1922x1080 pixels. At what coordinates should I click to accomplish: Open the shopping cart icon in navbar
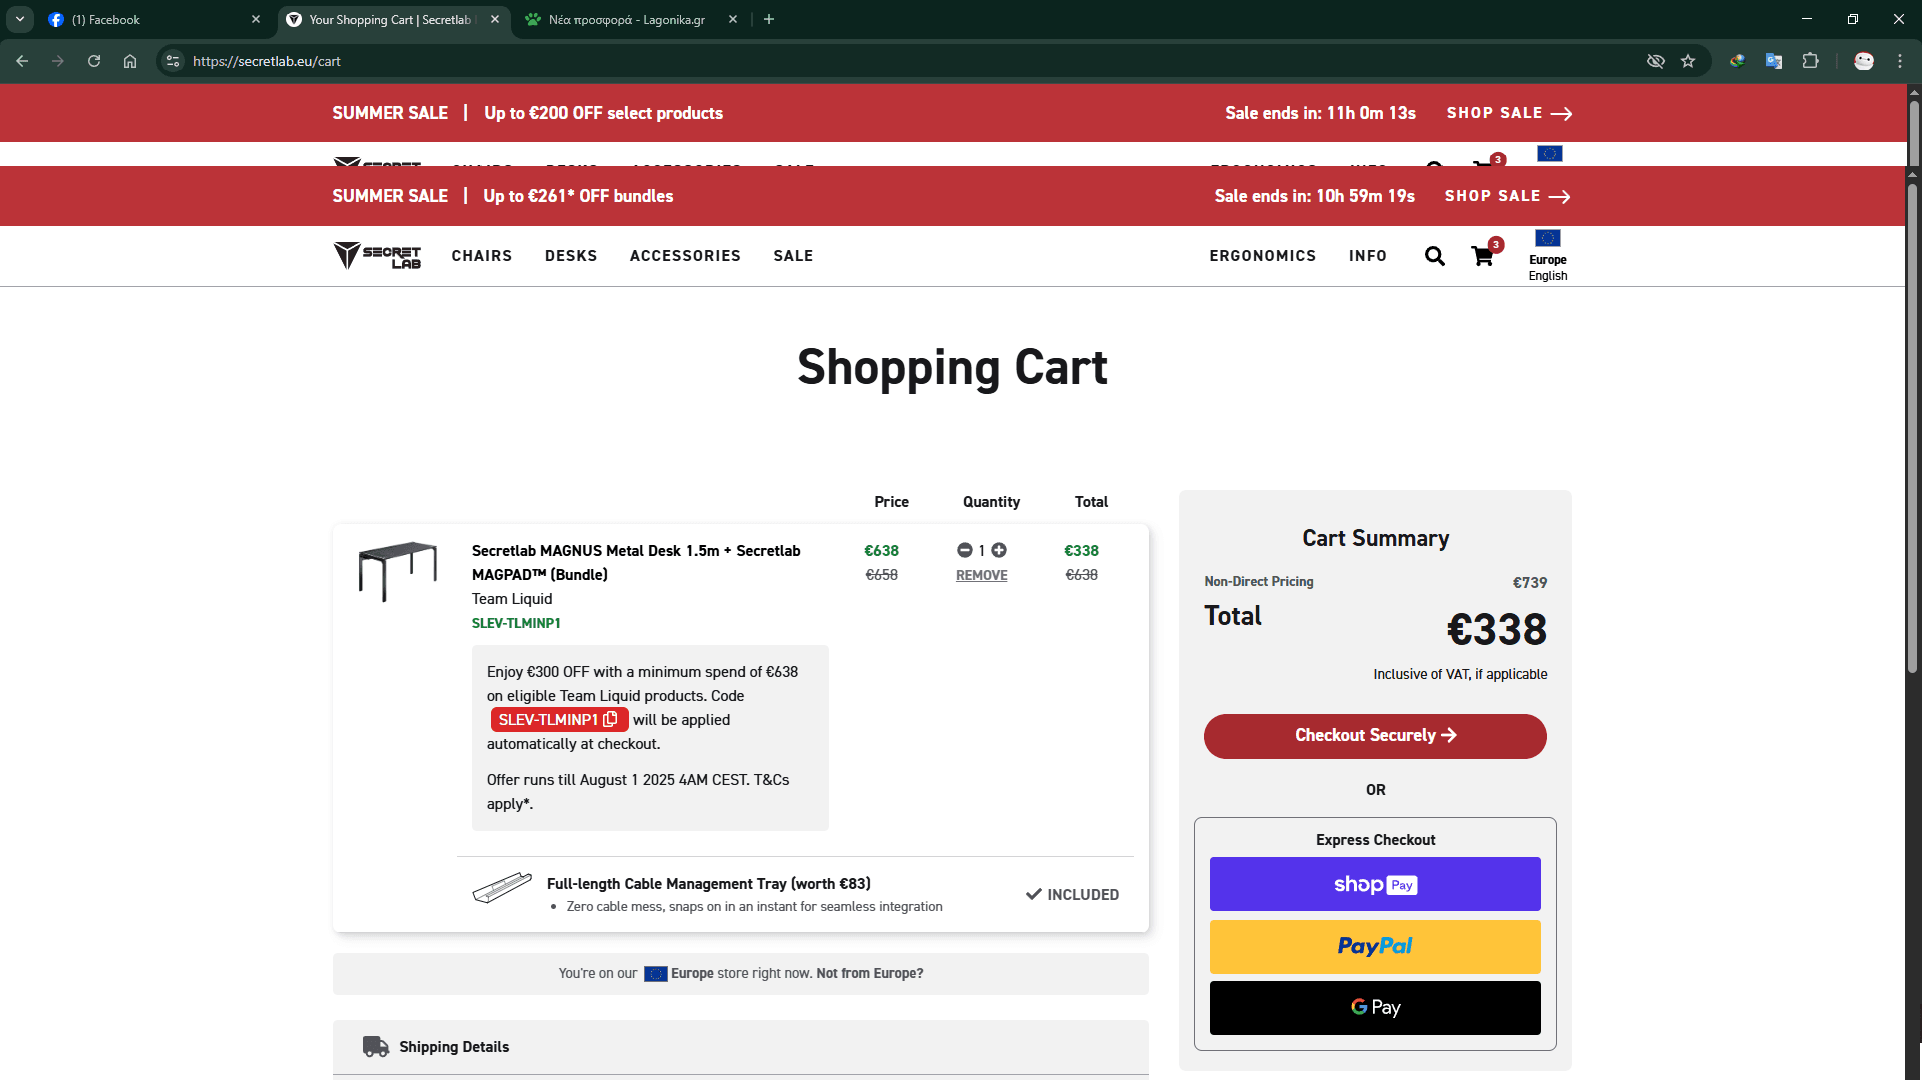tap(1483, 256)
